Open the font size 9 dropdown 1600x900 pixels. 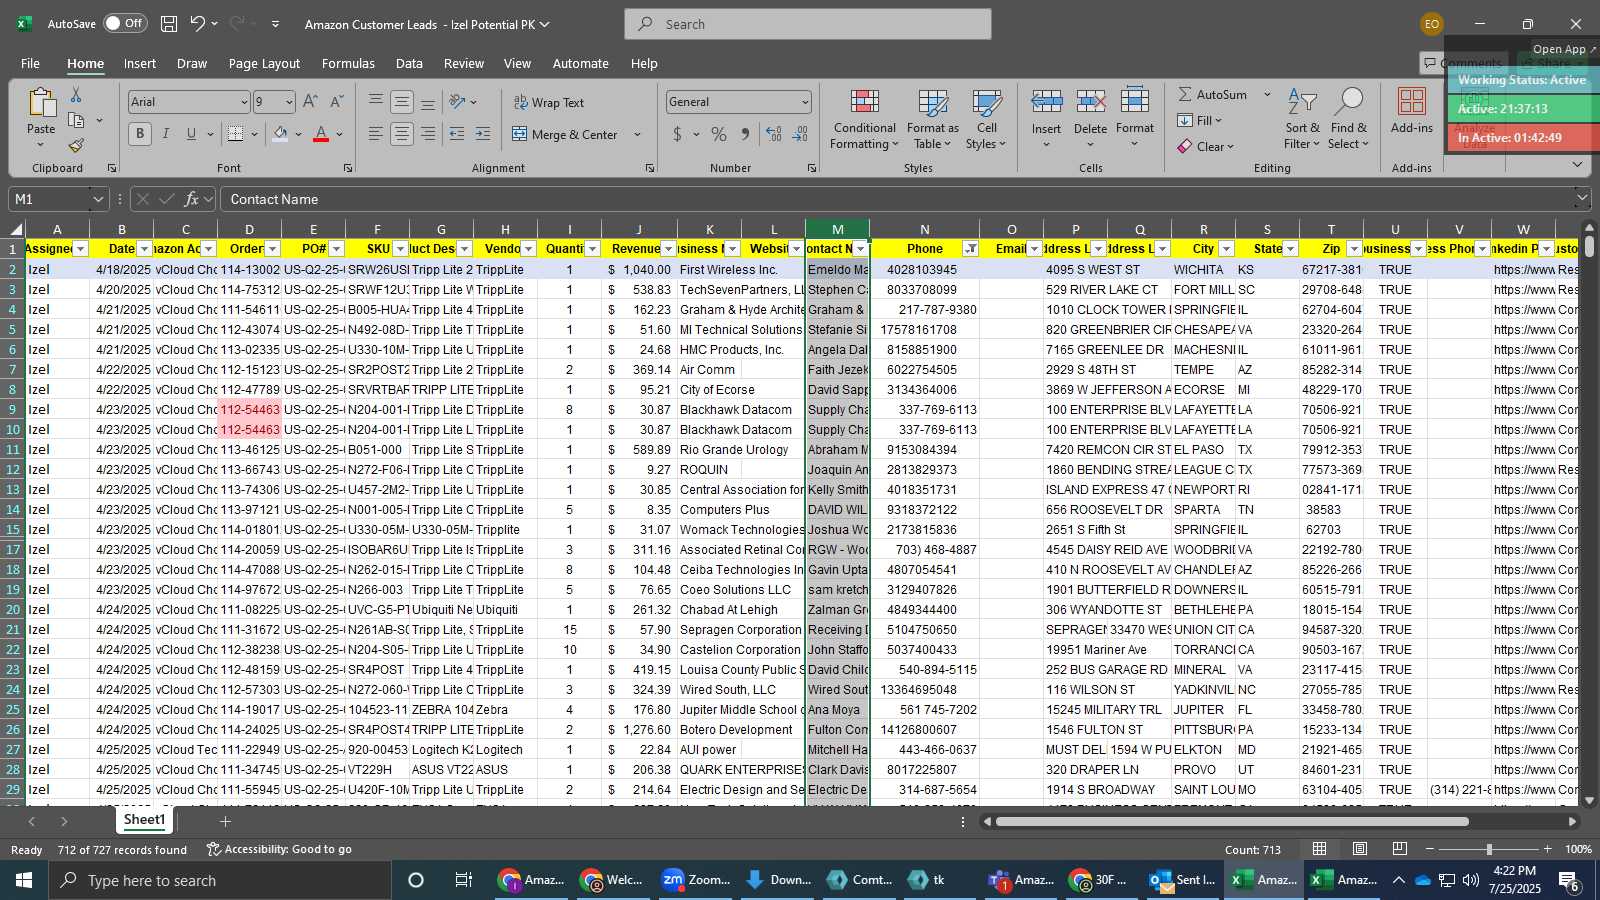point(289,102)
